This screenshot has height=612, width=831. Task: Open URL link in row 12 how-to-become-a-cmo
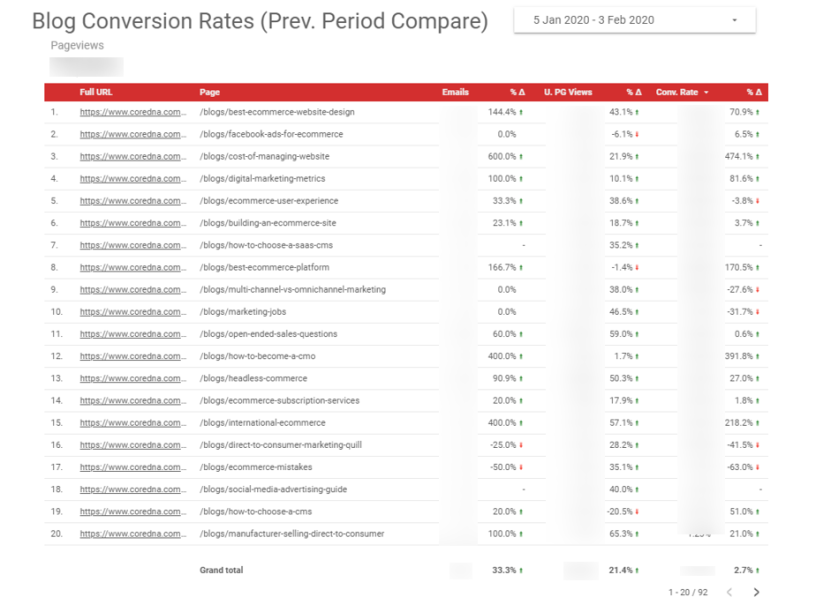pyautogui.click(x=132, y=357)
